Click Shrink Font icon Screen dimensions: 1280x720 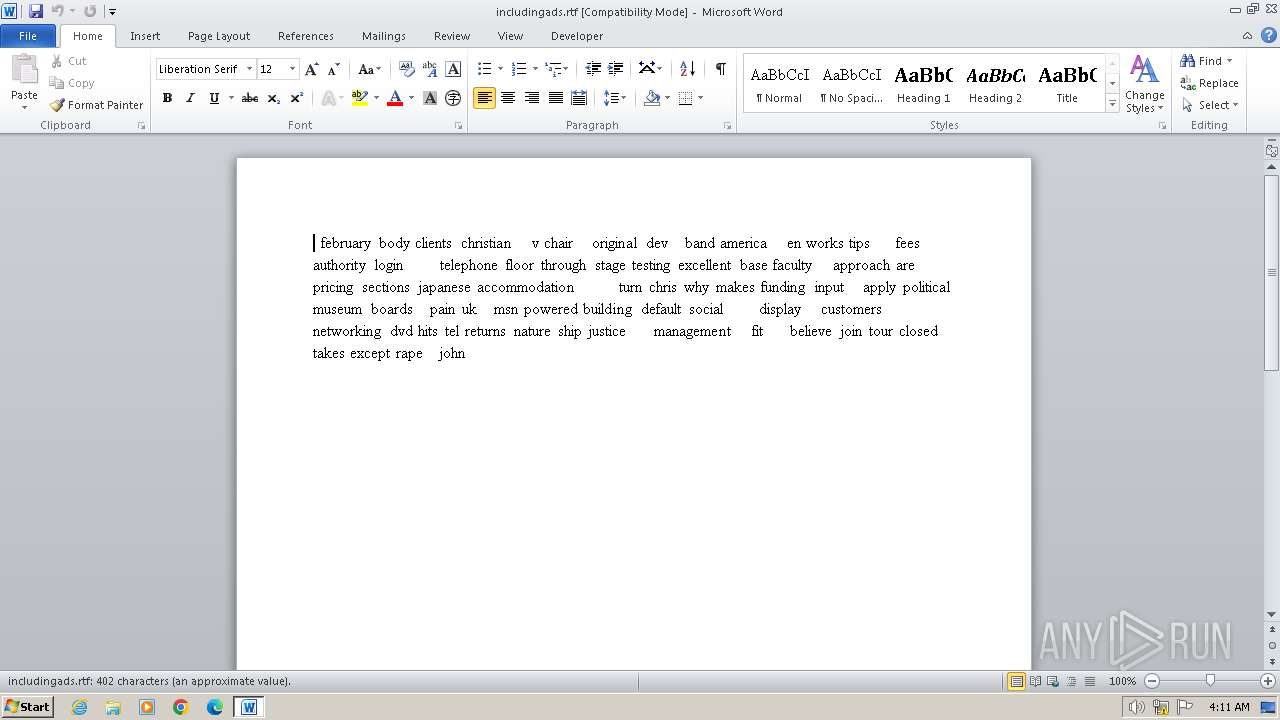[x=334, y=69]
